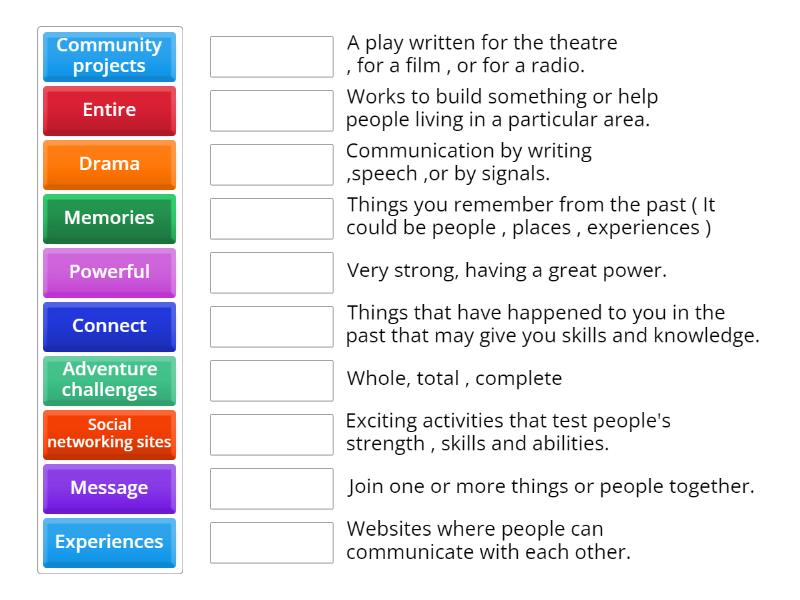Select the box beside 'Whole, total, complete'
This screenshot has width=800, height=600.
click(271, 380)
